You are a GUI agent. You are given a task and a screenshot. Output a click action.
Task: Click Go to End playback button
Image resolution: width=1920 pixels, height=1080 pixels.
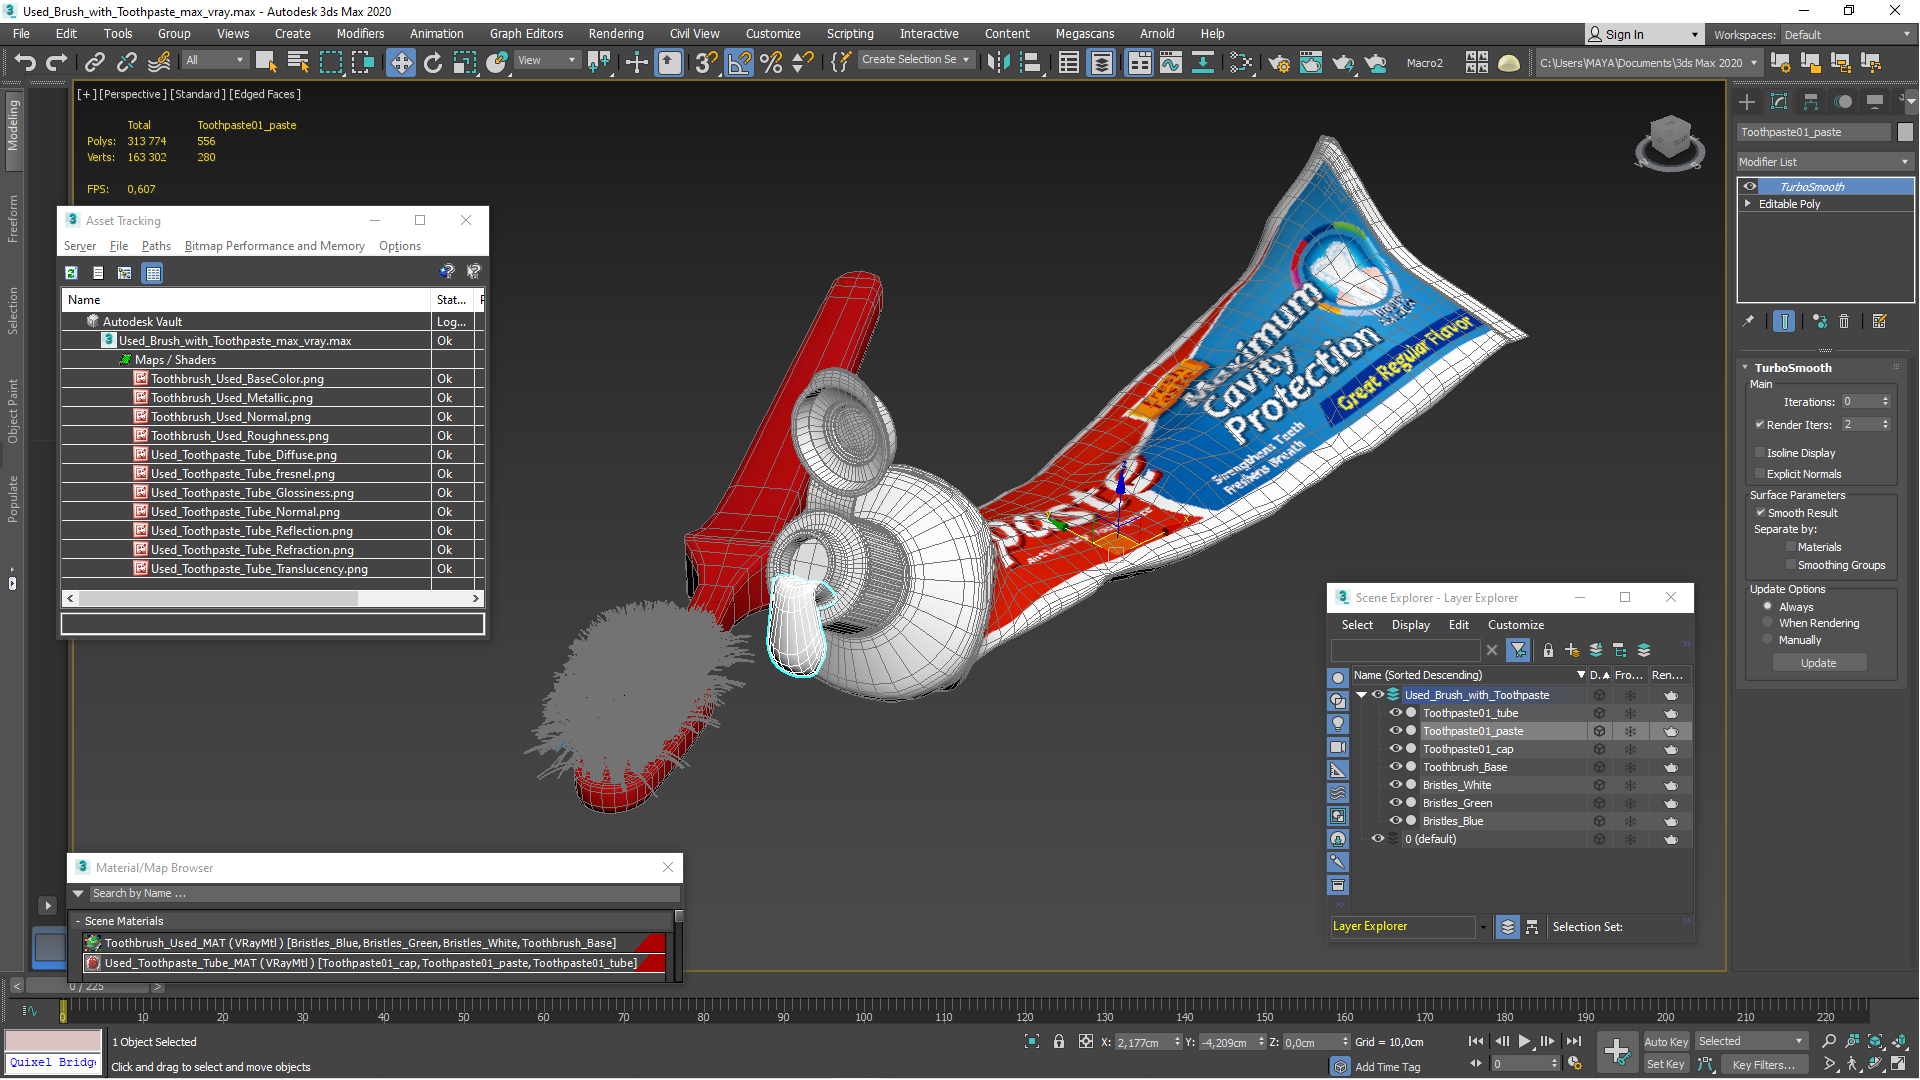(x=1574, y=1041)
